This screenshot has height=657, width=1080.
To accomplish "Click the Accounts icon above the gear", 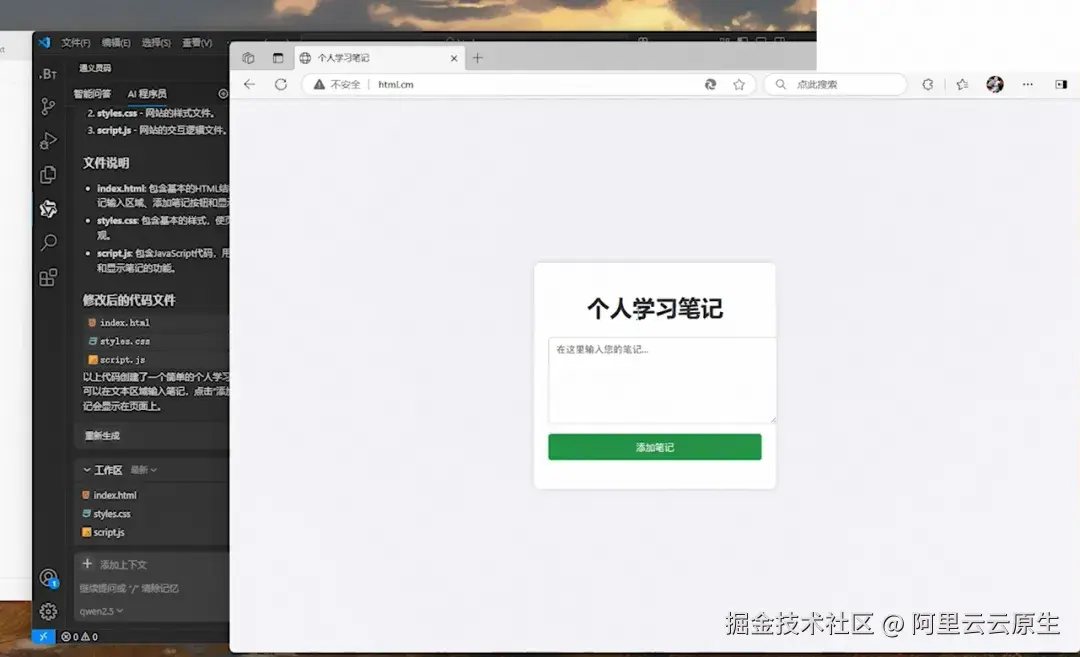I will coord(48,578).
